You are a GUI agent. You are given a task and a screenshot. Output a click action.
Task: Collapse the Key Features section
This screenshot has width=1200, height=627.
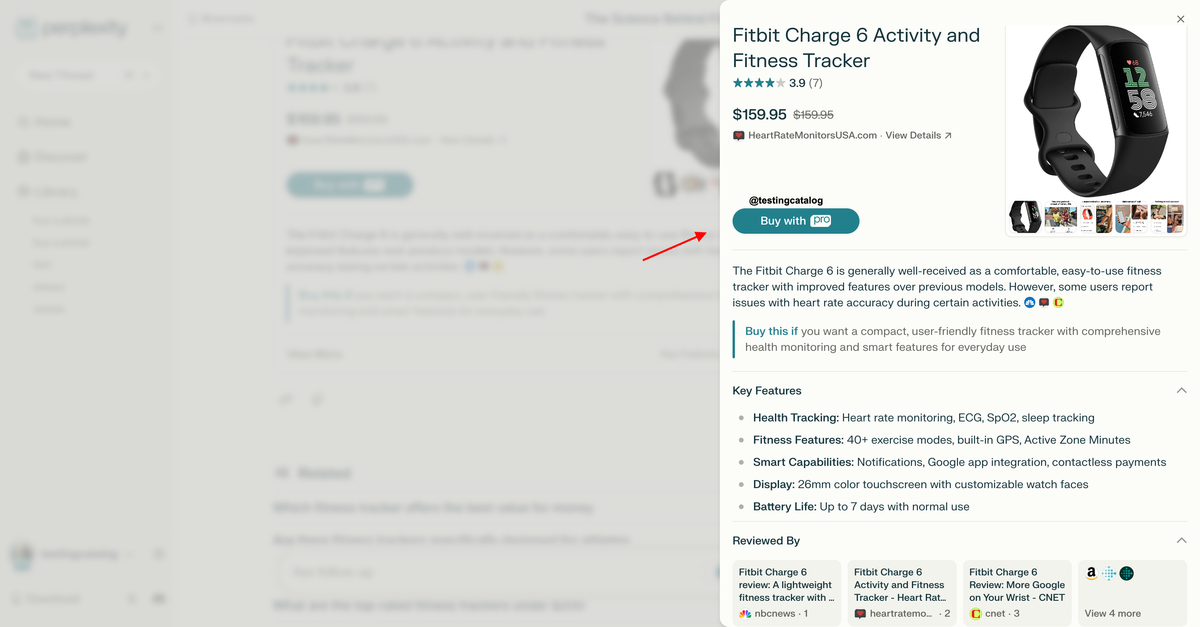coord(1181,390)
